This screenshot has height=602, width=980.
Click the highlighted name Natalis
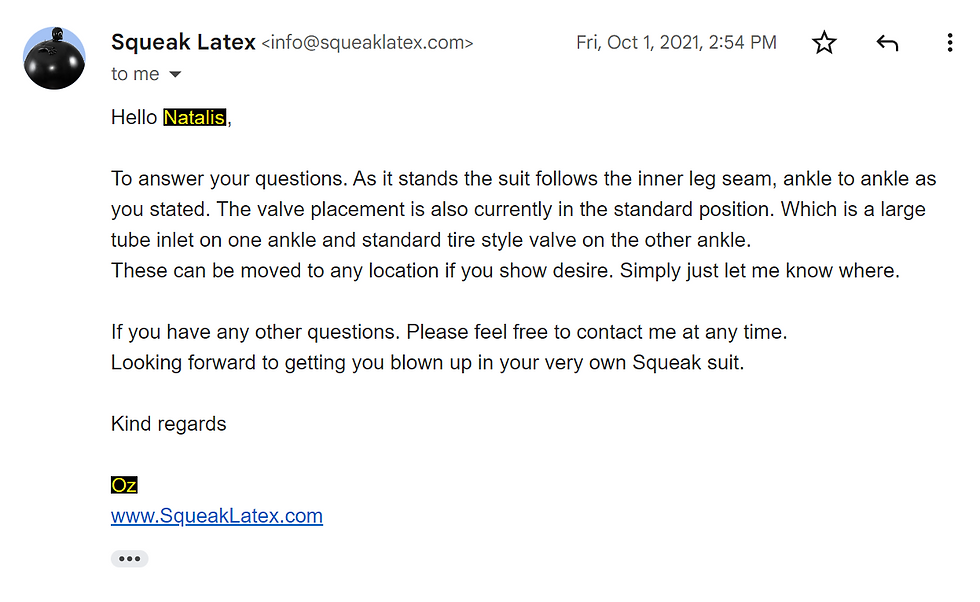pyautogui.click(x=195, y=118)
